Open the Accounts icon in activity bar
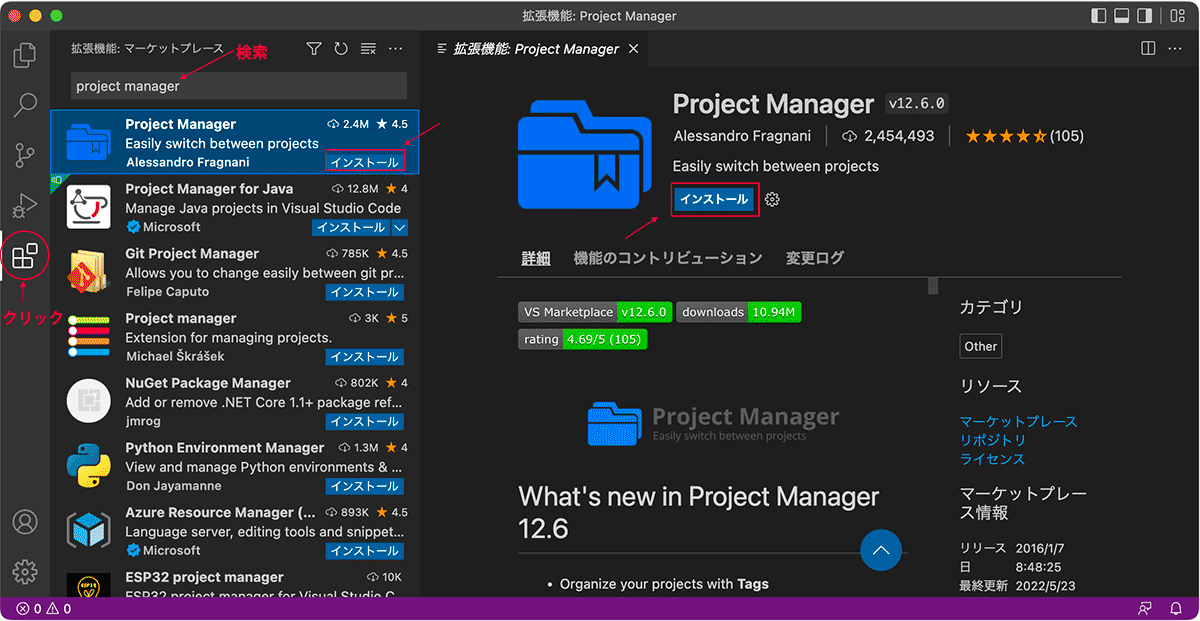Image resolution: width=1200 pixels, height=621 pixels. pyautogui.click(x=25, y=522)
